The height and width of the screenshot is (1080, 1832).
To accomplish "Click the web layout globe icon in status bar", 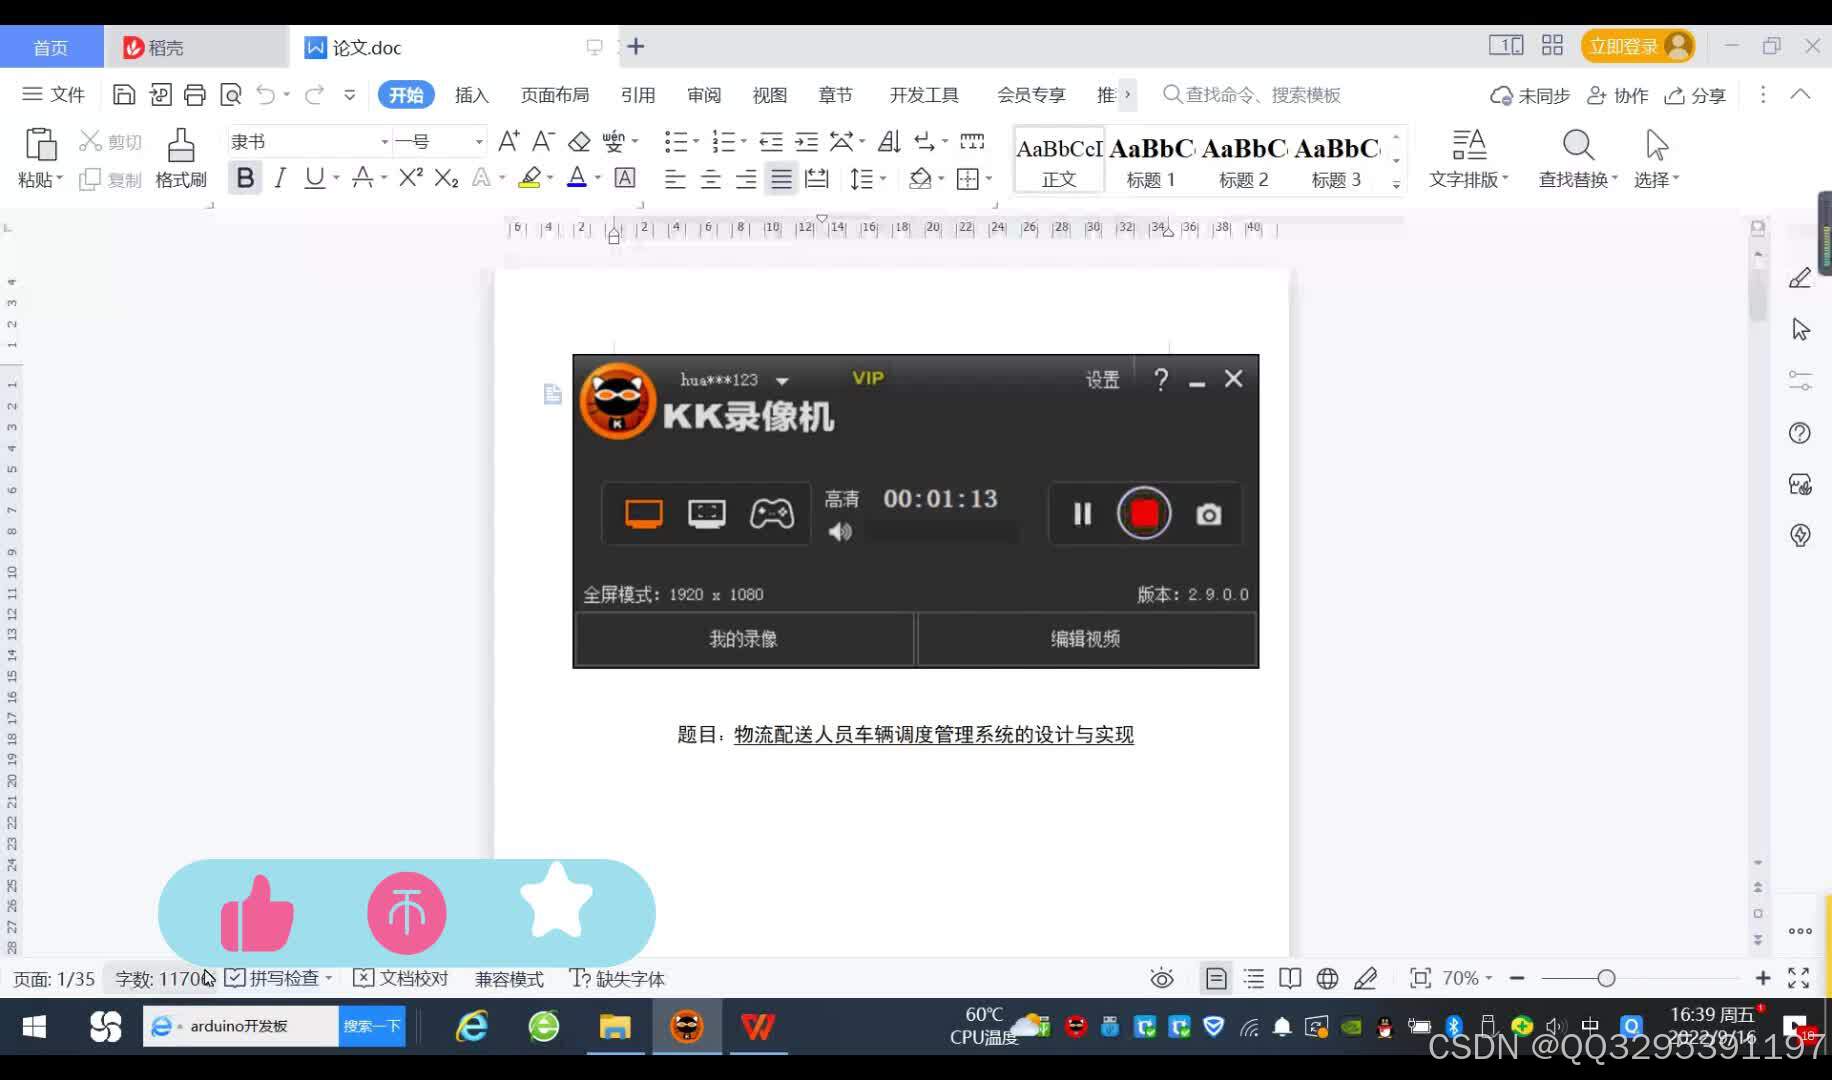I will pos(1327,978).
